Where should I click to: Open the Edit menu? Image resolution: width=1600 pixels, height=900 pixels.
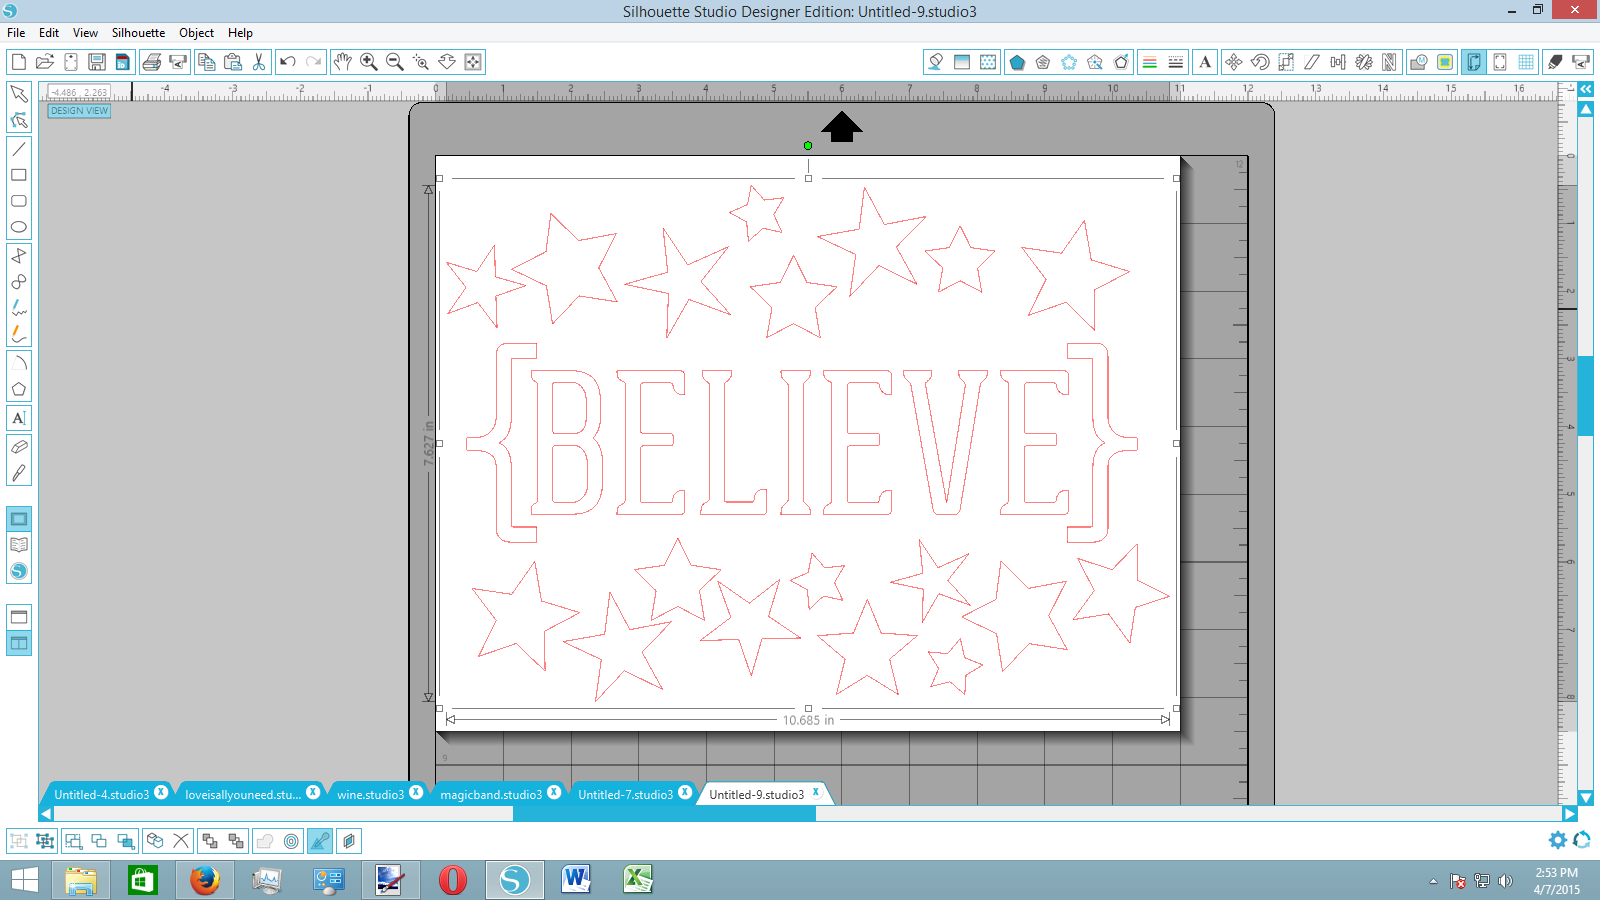(x=49, y=33)
